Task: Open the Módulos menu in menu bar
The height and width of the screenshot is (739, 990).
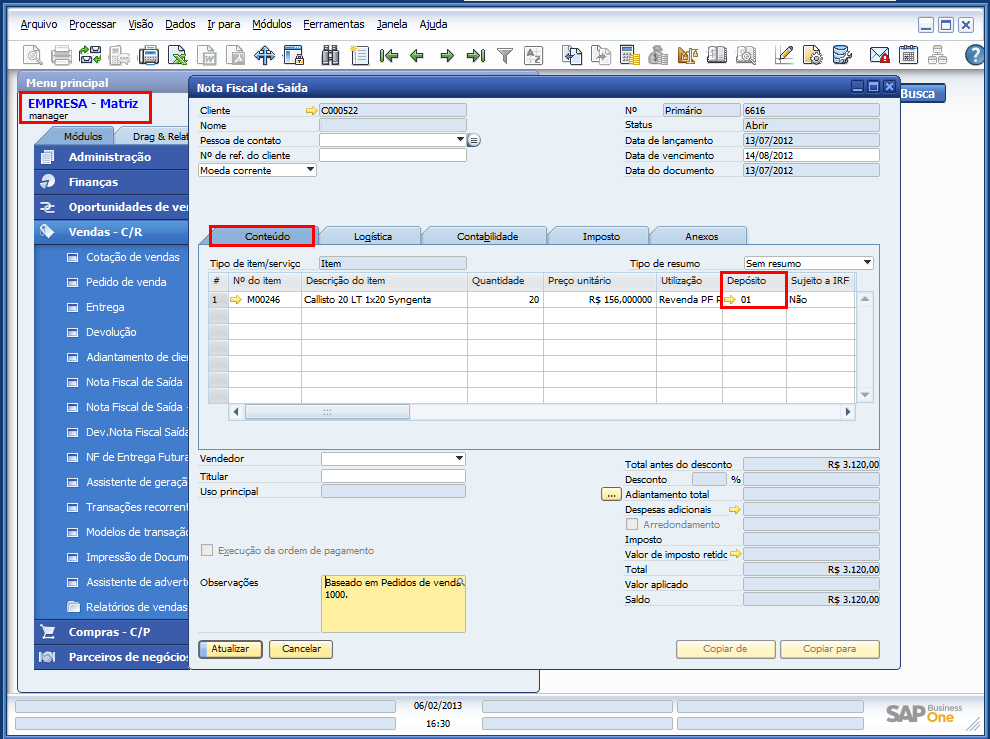Action: [x=271, y=24]
